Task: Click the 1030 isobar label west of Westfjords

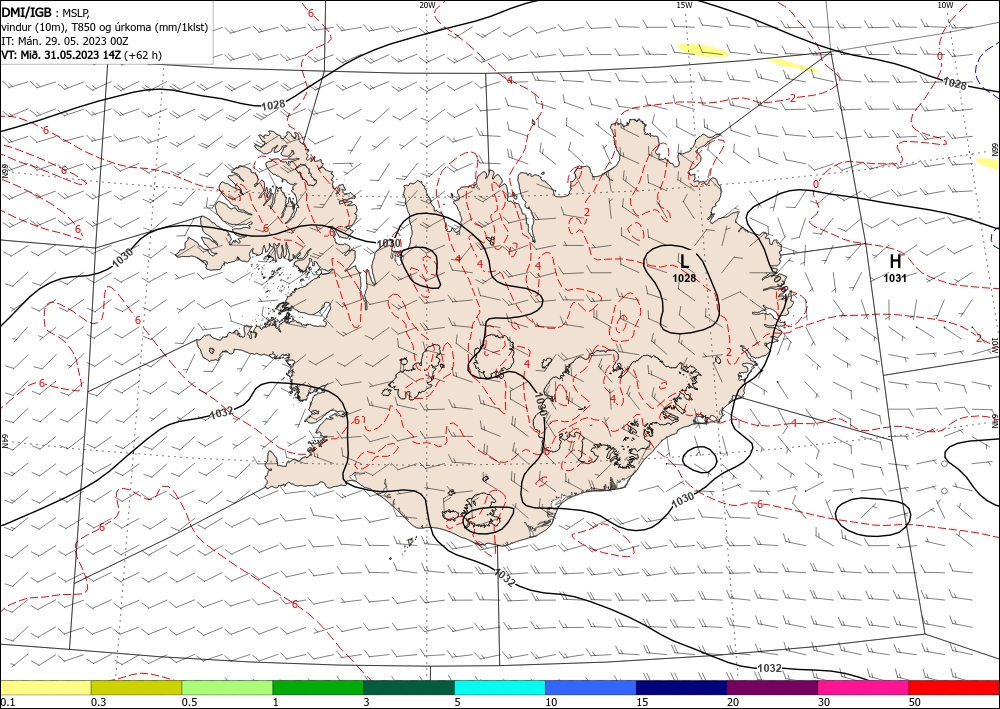Action: point(122,257)
